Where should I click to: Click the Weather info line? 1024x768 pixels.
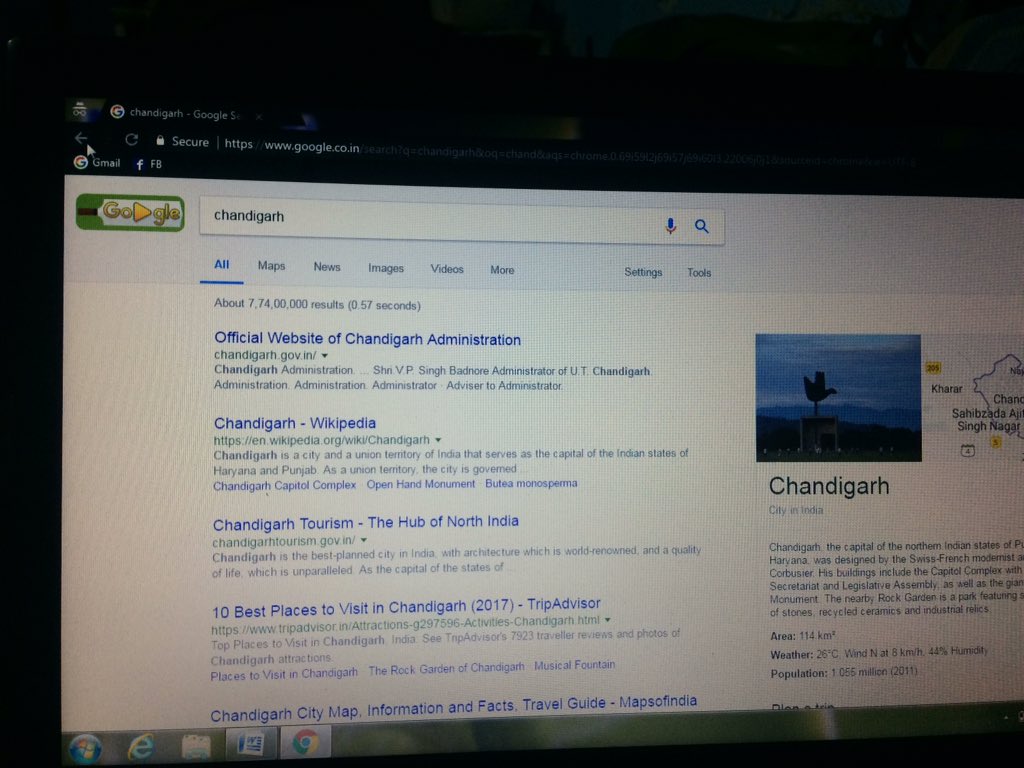click(x=879, y=653)
